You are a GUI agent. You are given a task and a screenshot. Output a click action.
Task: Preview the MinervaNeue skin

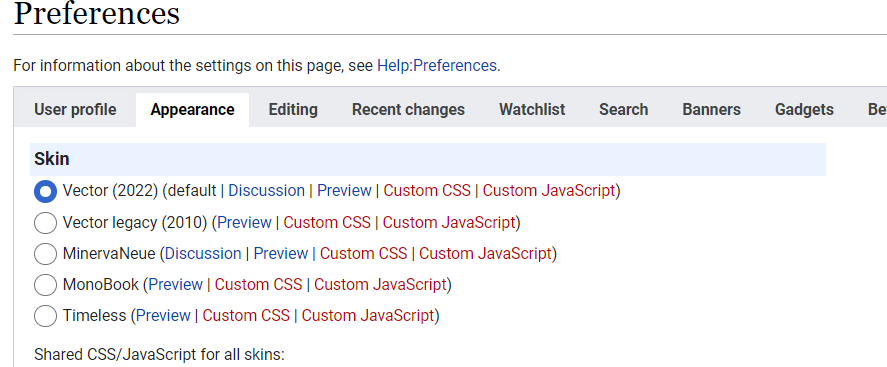click(x=281, y=254)
